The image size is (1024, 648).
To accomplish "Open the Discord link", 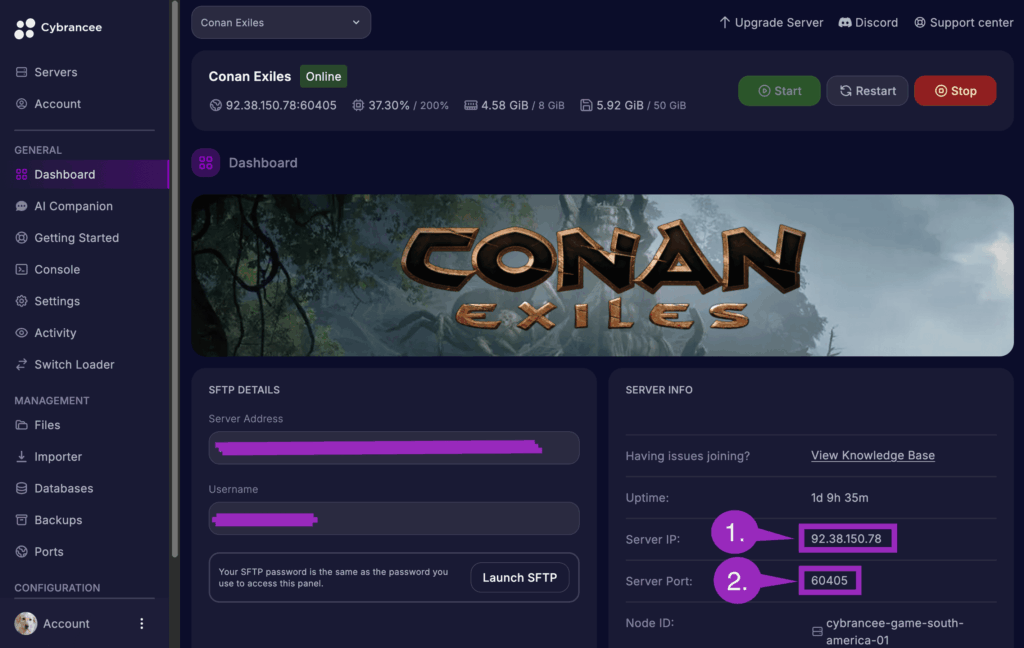I will tap(868, 22).
